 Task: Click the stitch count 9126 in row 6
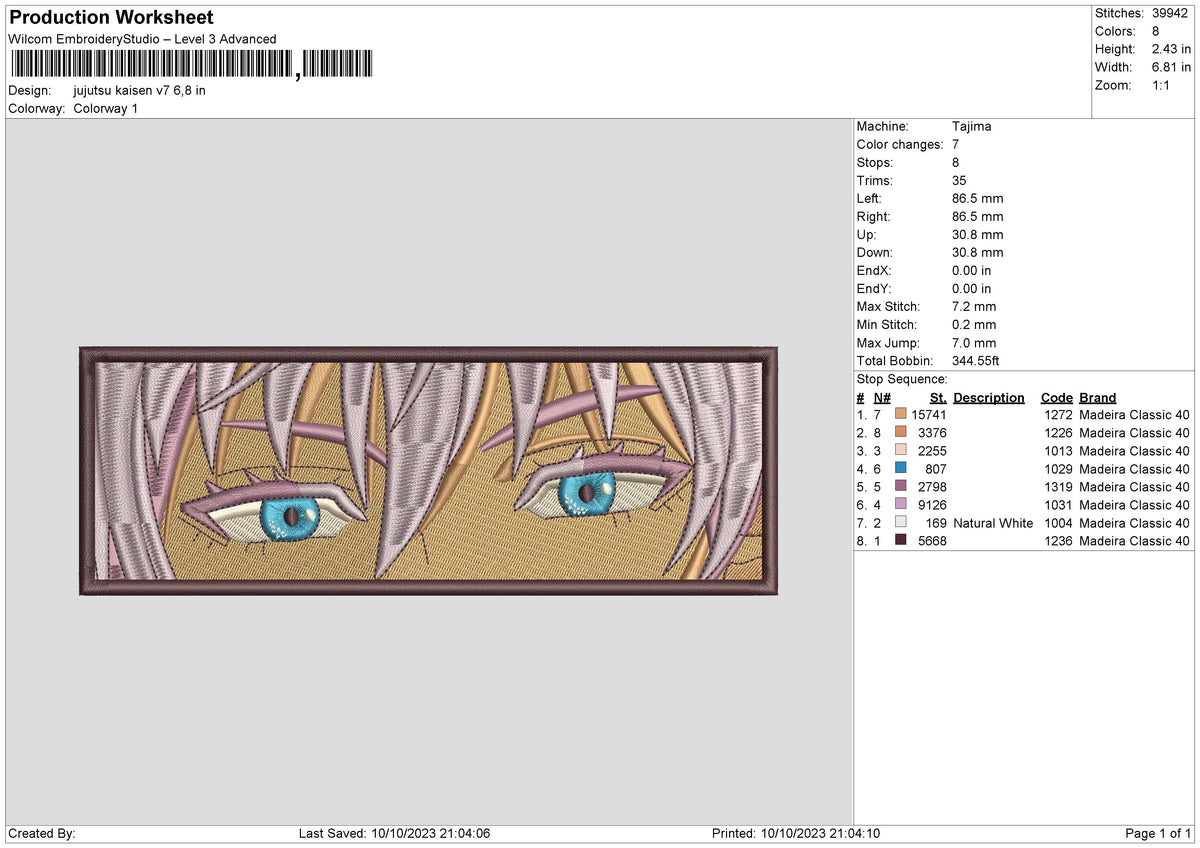click(932, 505)
